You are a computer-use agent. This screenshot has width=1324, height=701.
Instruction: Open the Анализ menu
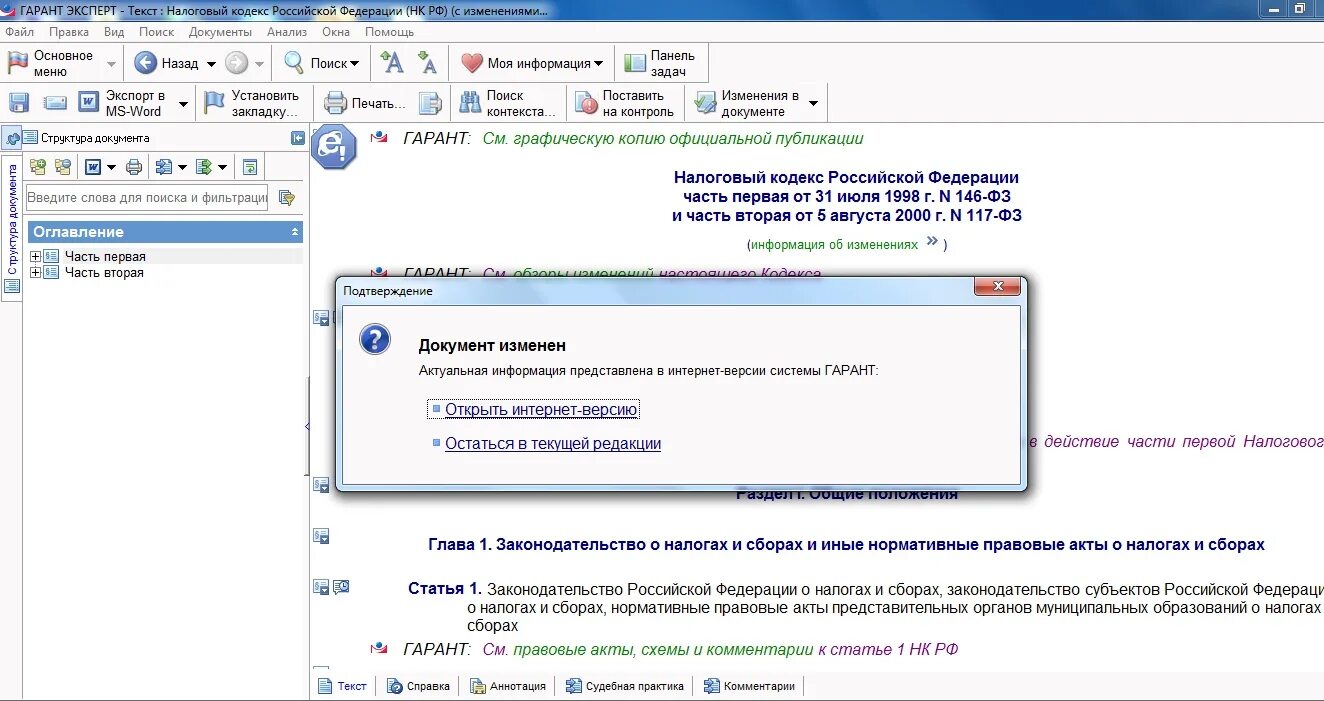[286, 31]
